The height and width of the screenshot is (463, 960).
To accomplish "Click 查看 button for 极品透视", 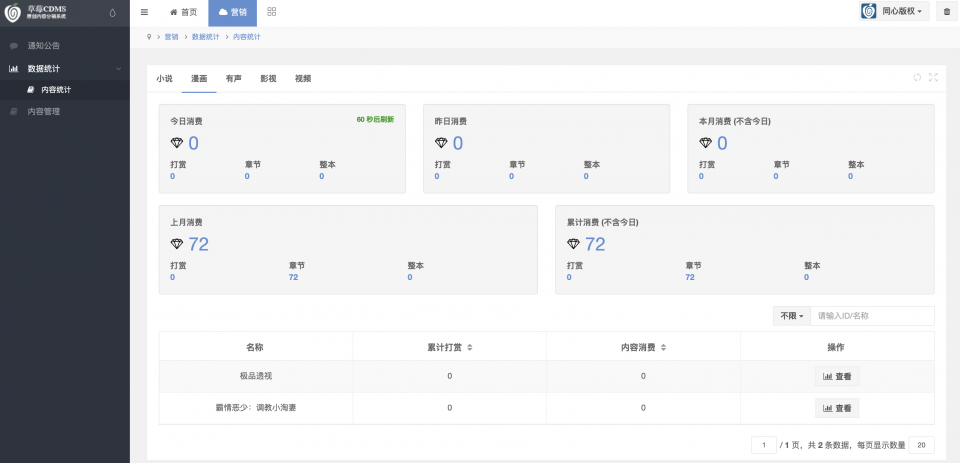I will pyautogui.click(x=837, y=377).
